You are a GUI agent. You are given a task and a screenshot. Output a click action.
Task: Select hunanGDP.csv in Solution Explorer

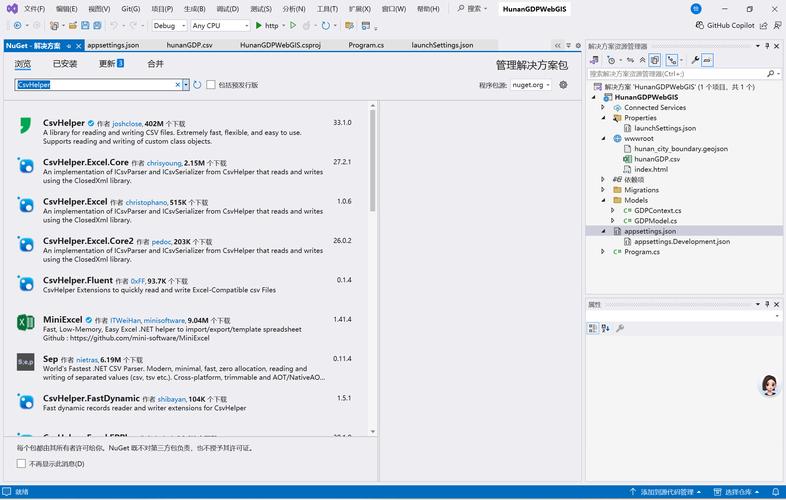pos(656,159)
